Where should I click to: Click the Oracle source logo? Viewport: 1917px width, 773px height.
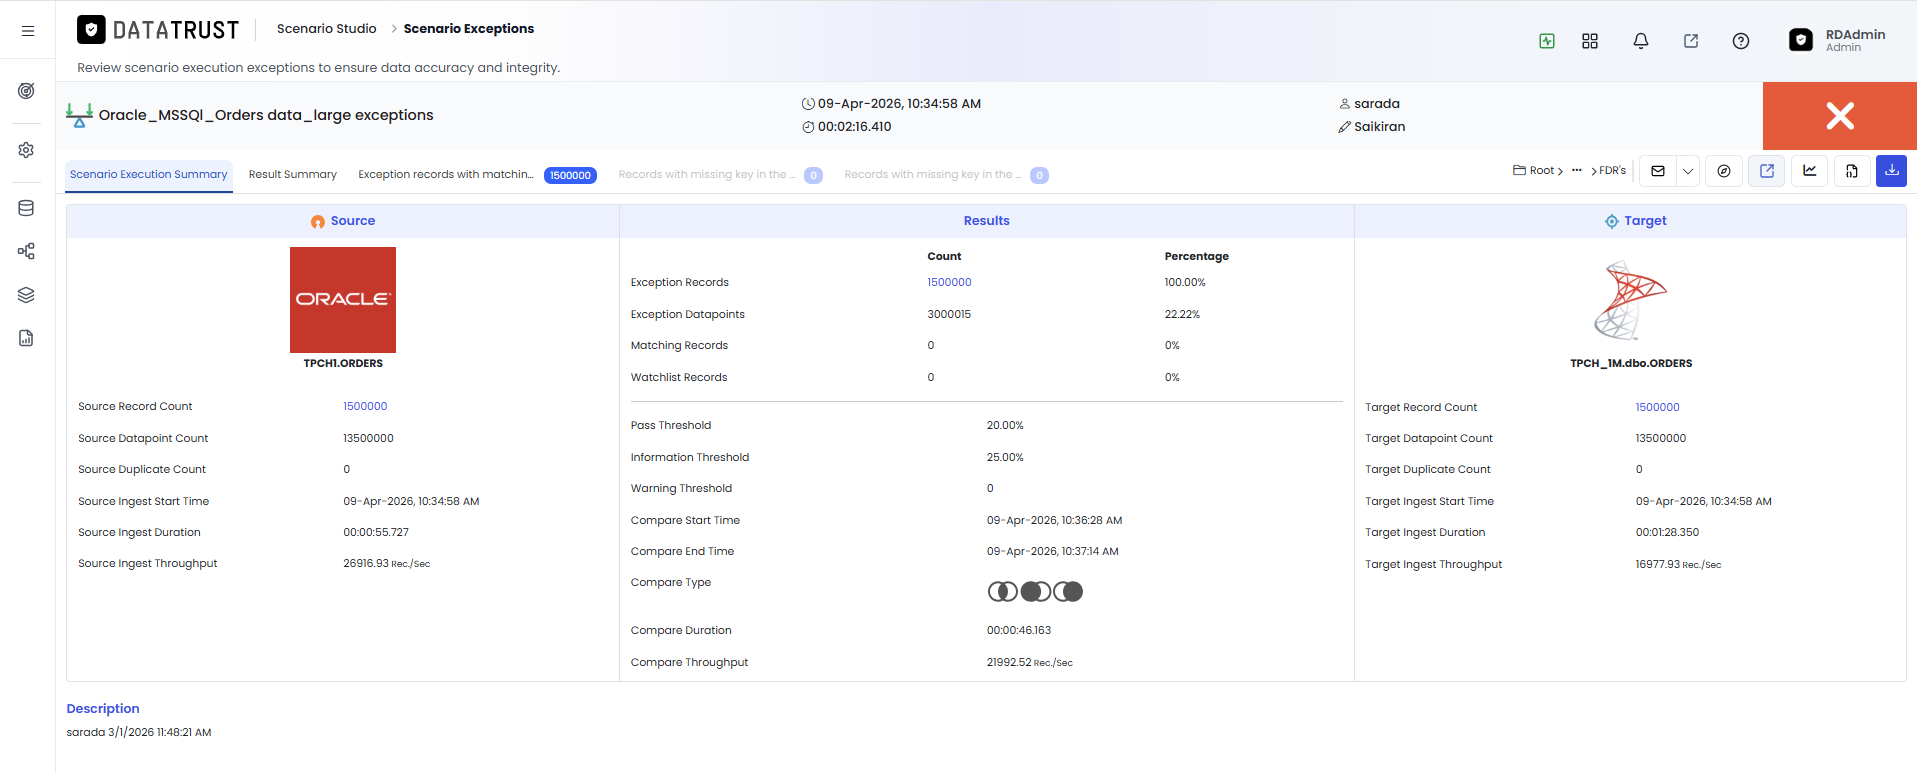coord(343,300)
